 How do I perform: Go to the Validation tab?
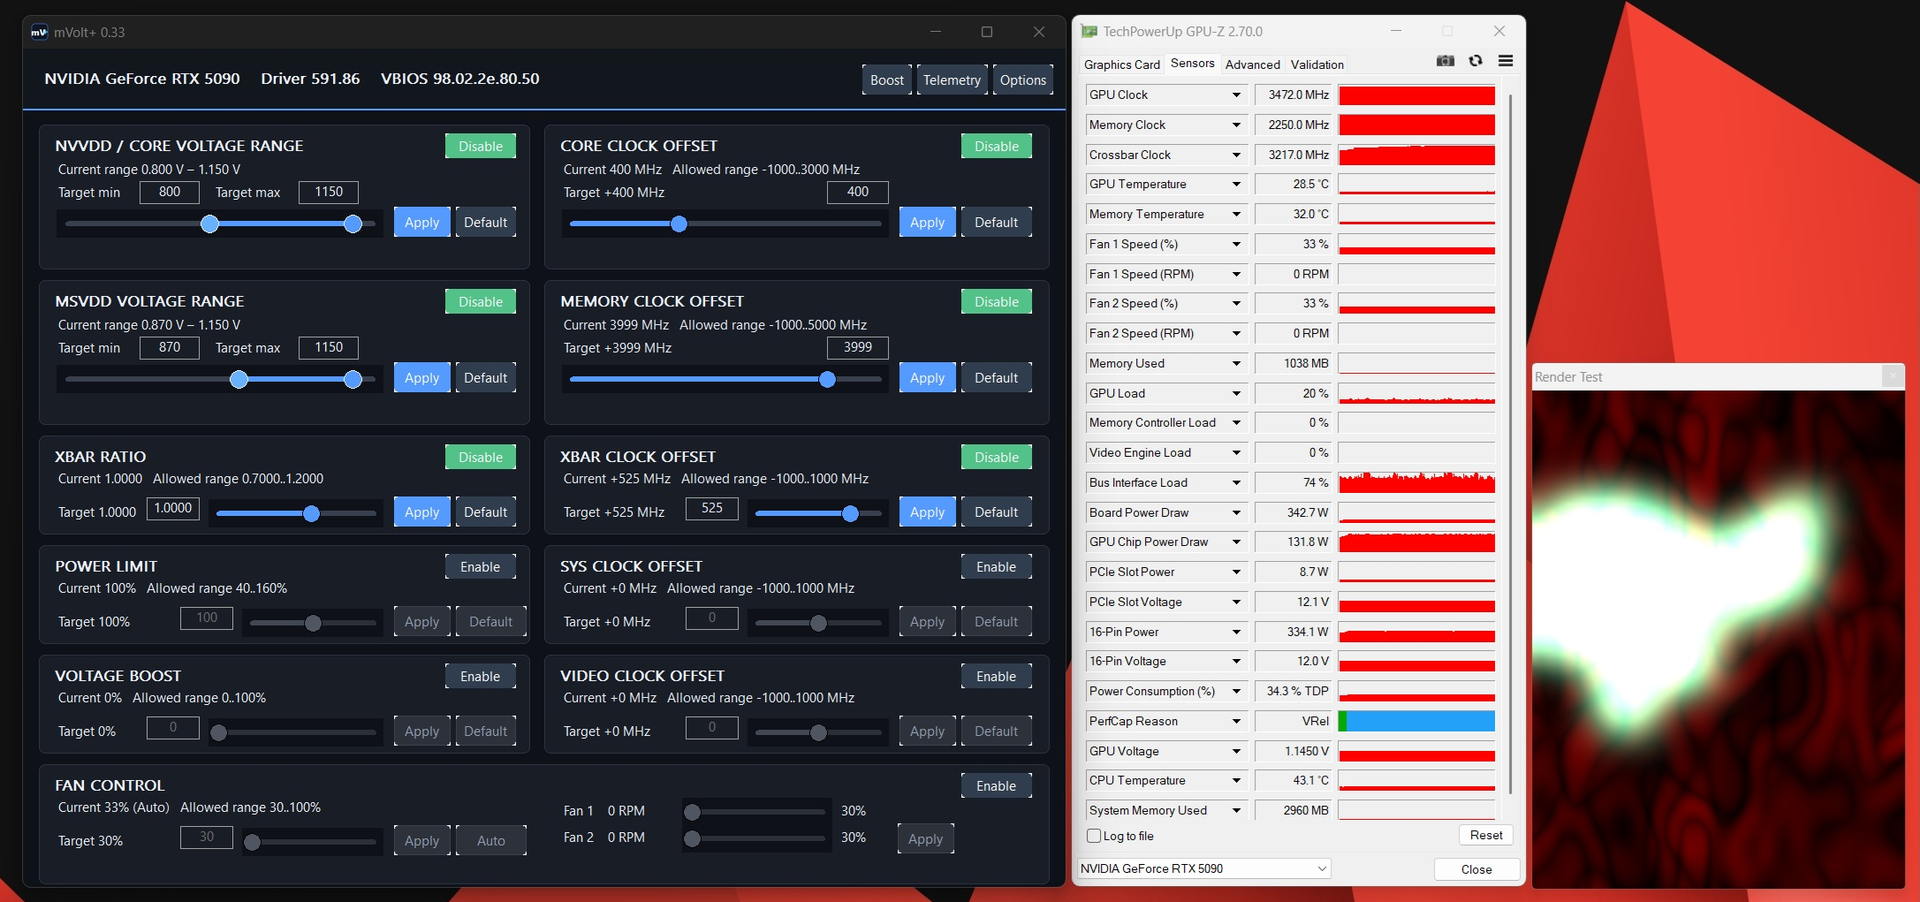pyautogui.click(x=1317, y=65)
